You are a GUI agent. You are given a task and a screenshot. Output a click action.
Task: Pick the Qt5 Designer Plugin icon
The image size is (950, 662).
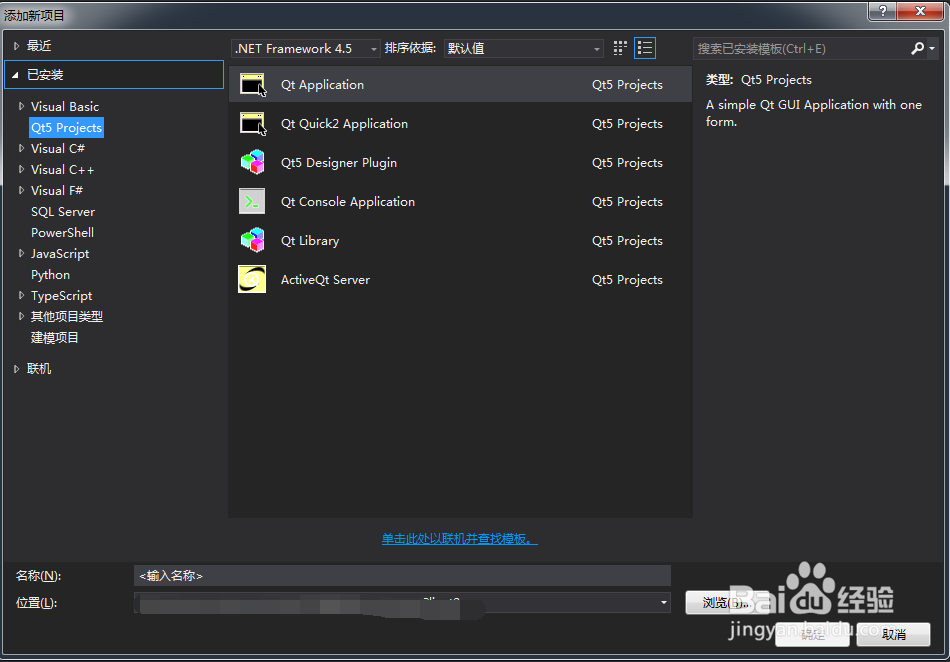[253, 162]
